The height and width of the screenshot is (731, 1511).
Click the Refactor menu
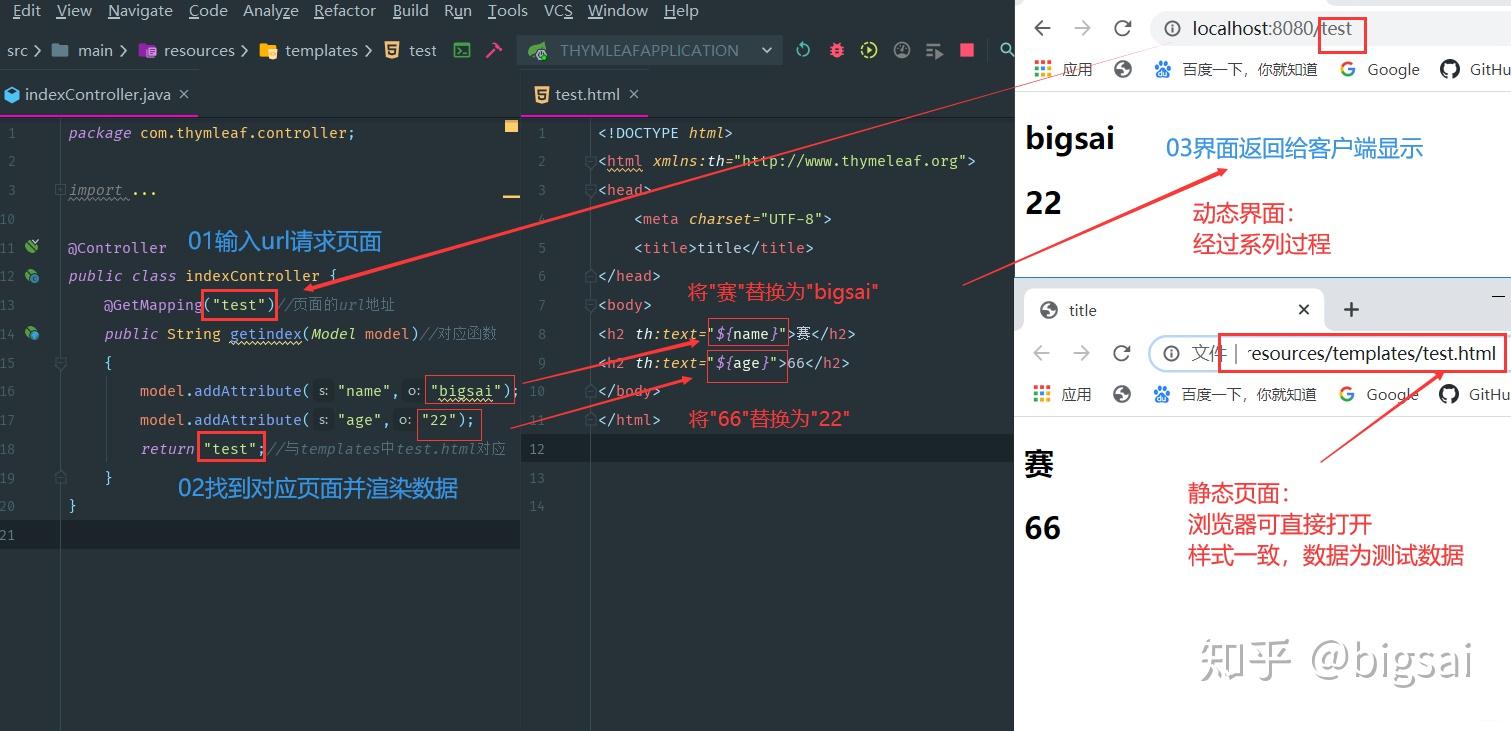tap(344, 11)
